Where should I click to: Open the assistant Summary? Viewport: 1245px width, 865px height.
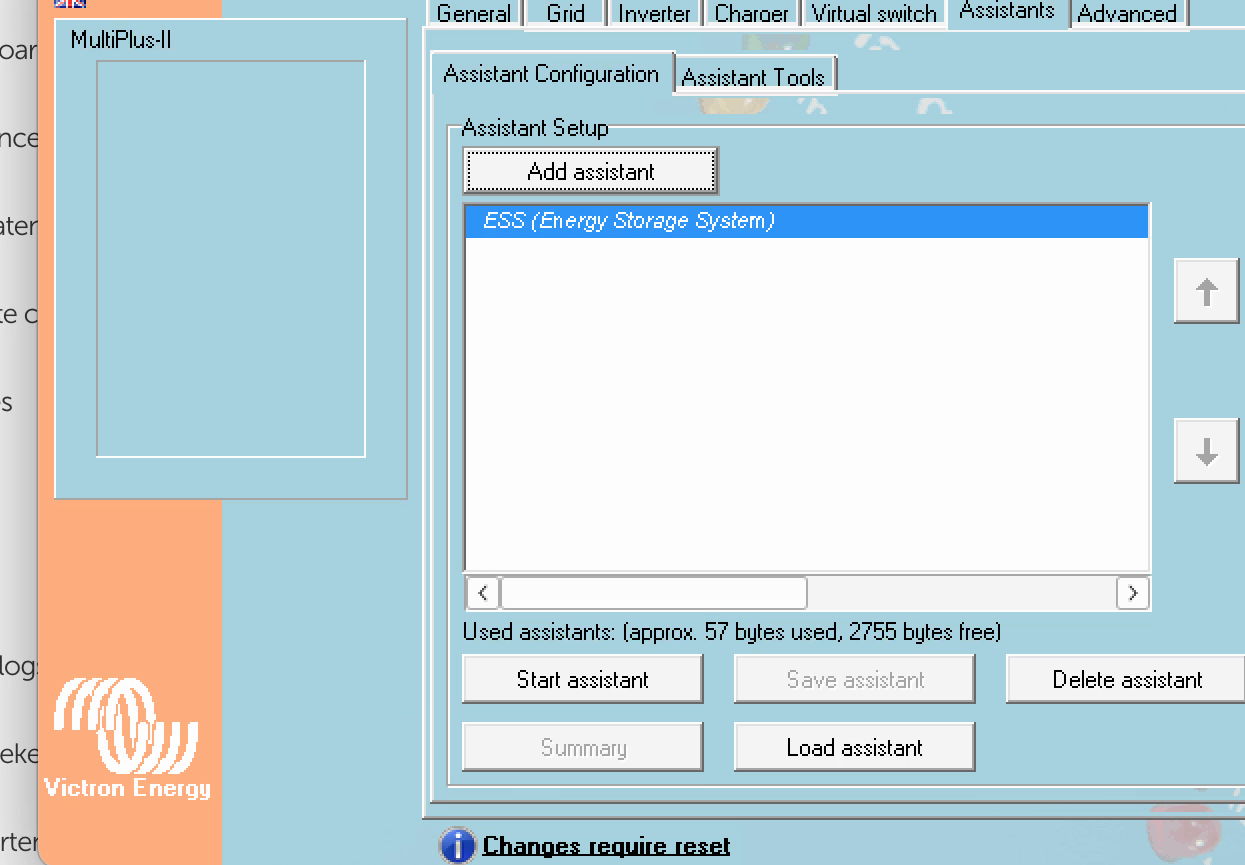click(583, 748)
